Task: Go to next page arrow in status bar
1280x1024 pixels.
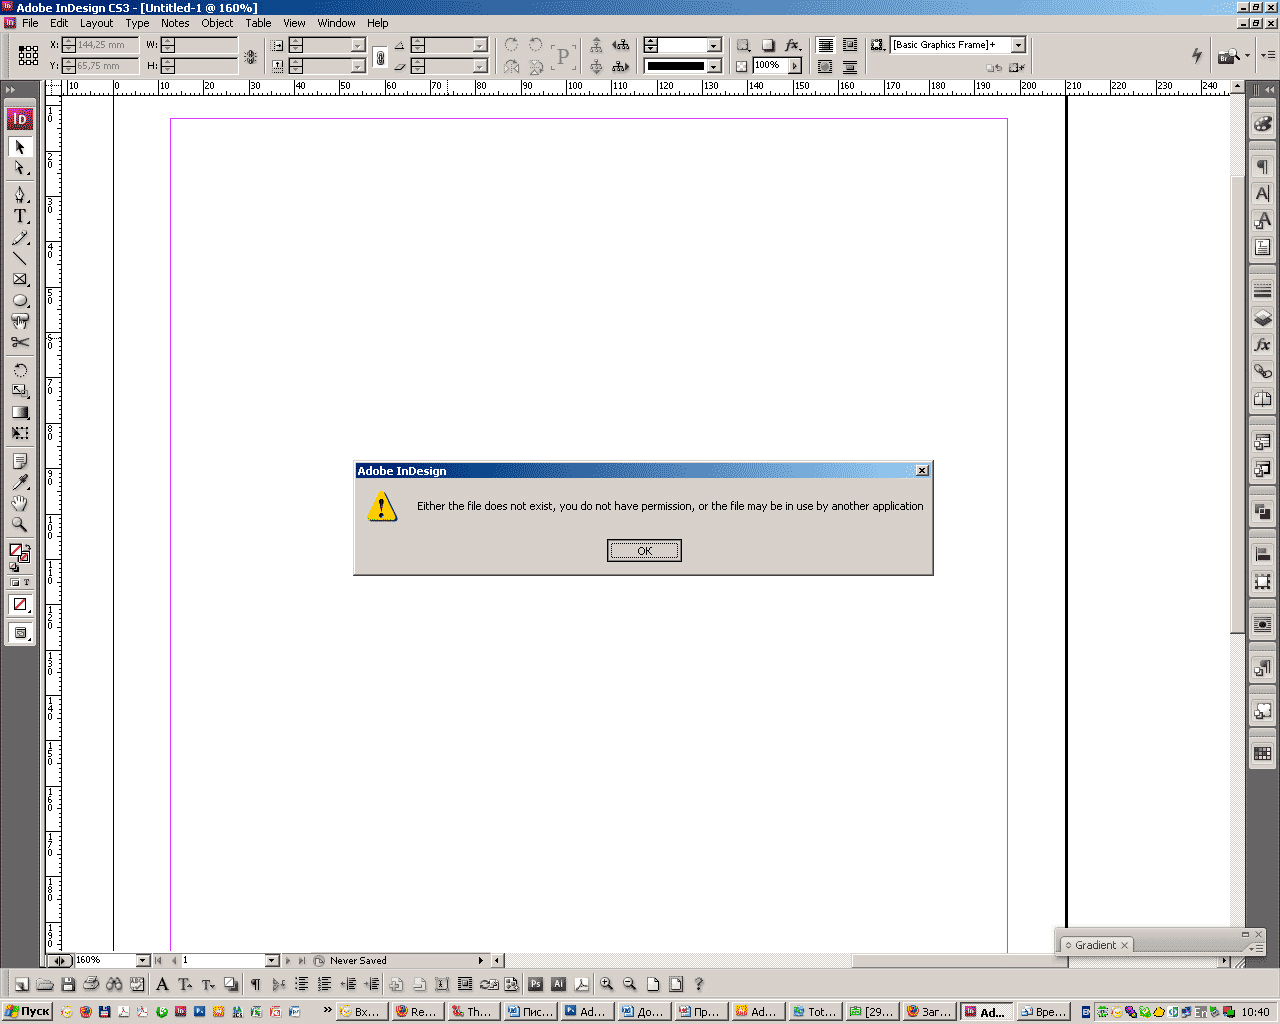Action: point(288,960)
